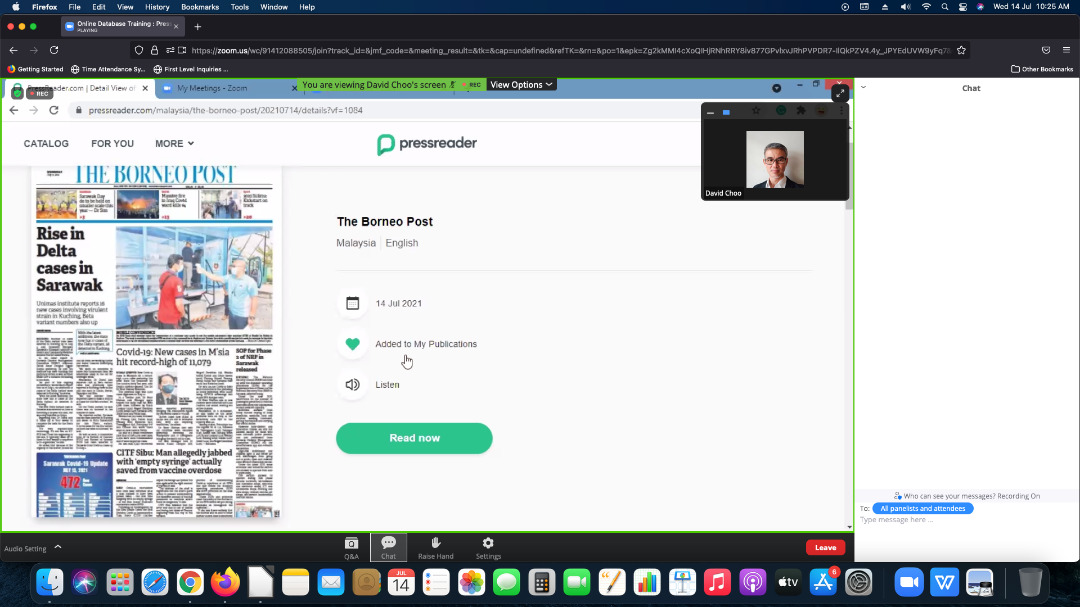This screenshot has height=607, width=1080.
Task: Open Control Center in menu bar
Action: (963, 7)
